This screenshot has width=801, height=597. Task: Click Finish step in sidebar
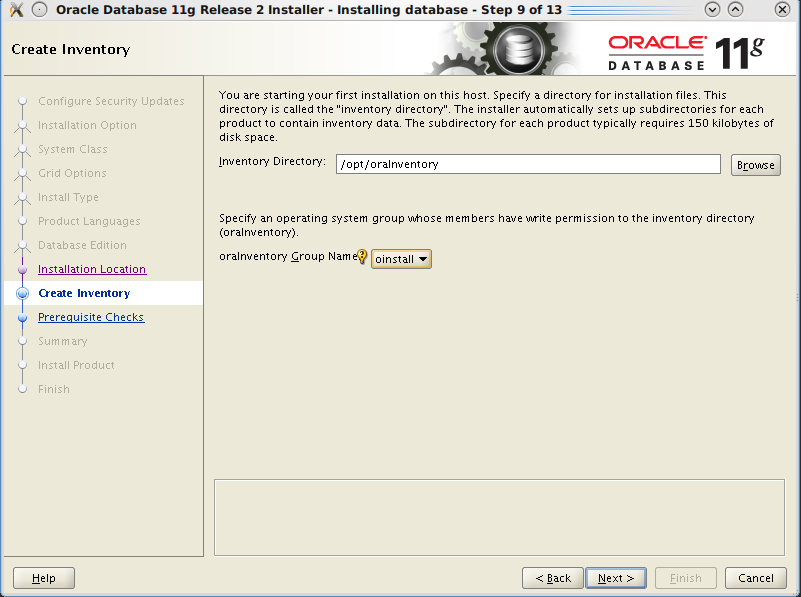pos(54,389)
